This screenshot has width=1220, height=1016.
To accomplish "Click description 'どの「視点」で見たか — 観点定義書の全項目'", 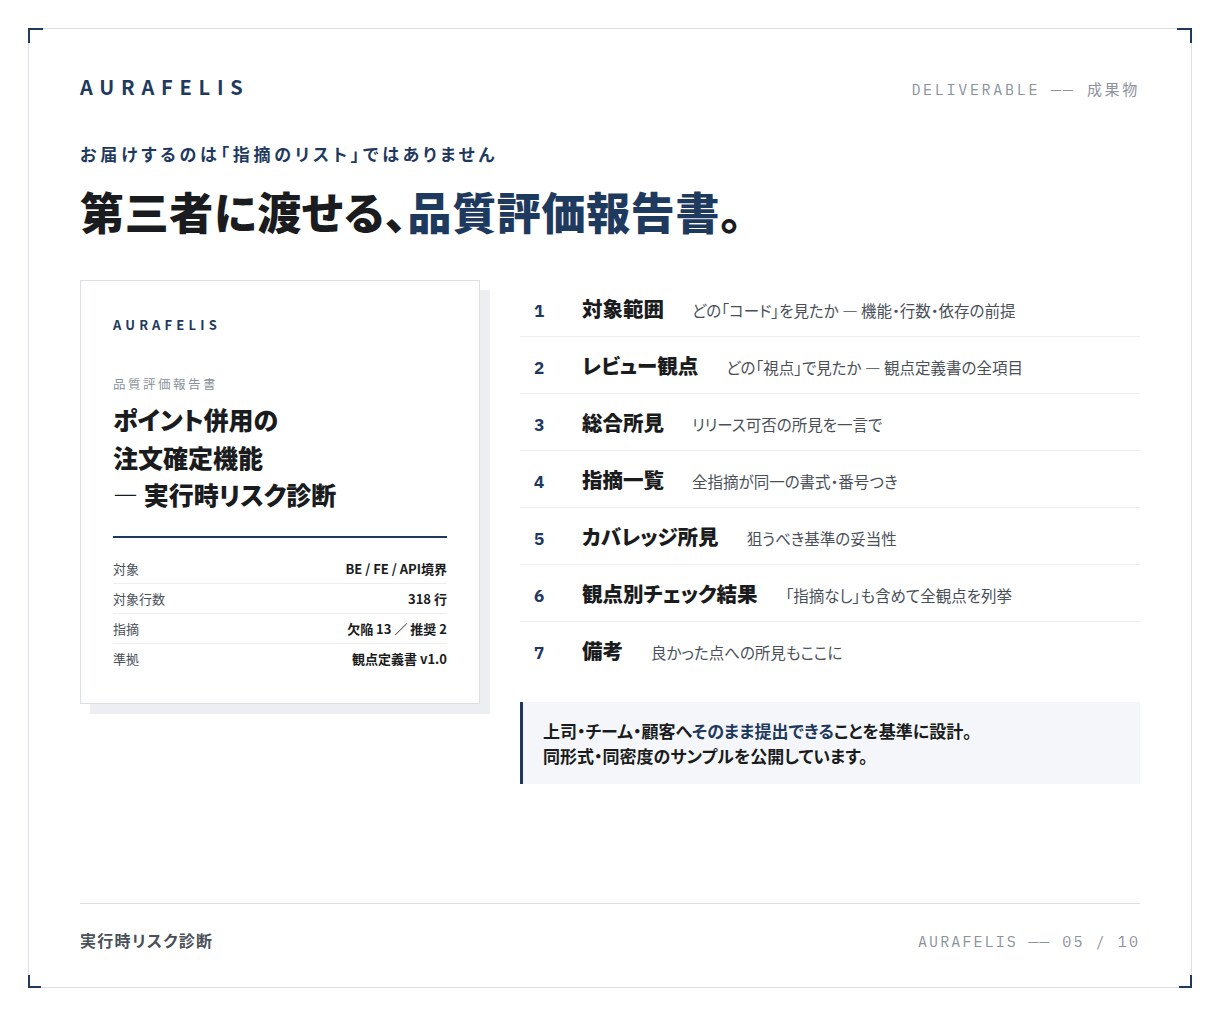I will point(875,369).
